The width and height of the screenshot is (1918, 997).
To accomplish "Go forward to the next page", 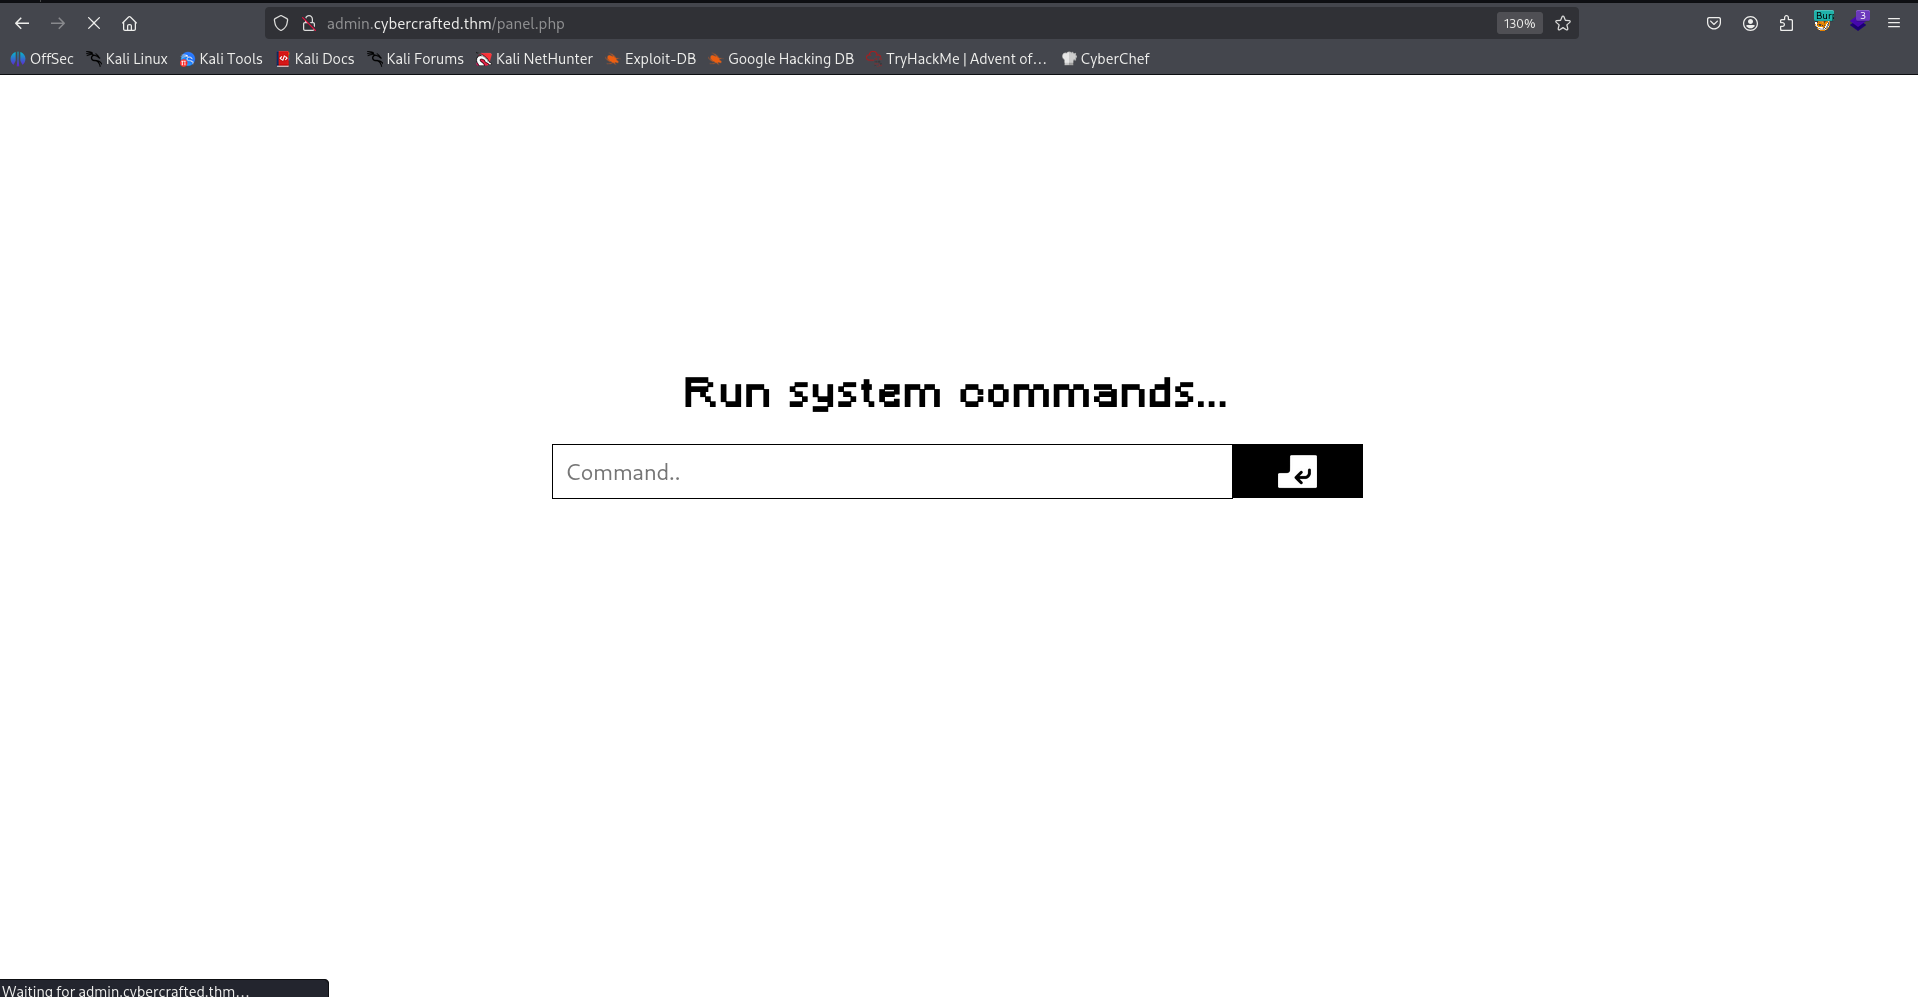I will [58, 23].
